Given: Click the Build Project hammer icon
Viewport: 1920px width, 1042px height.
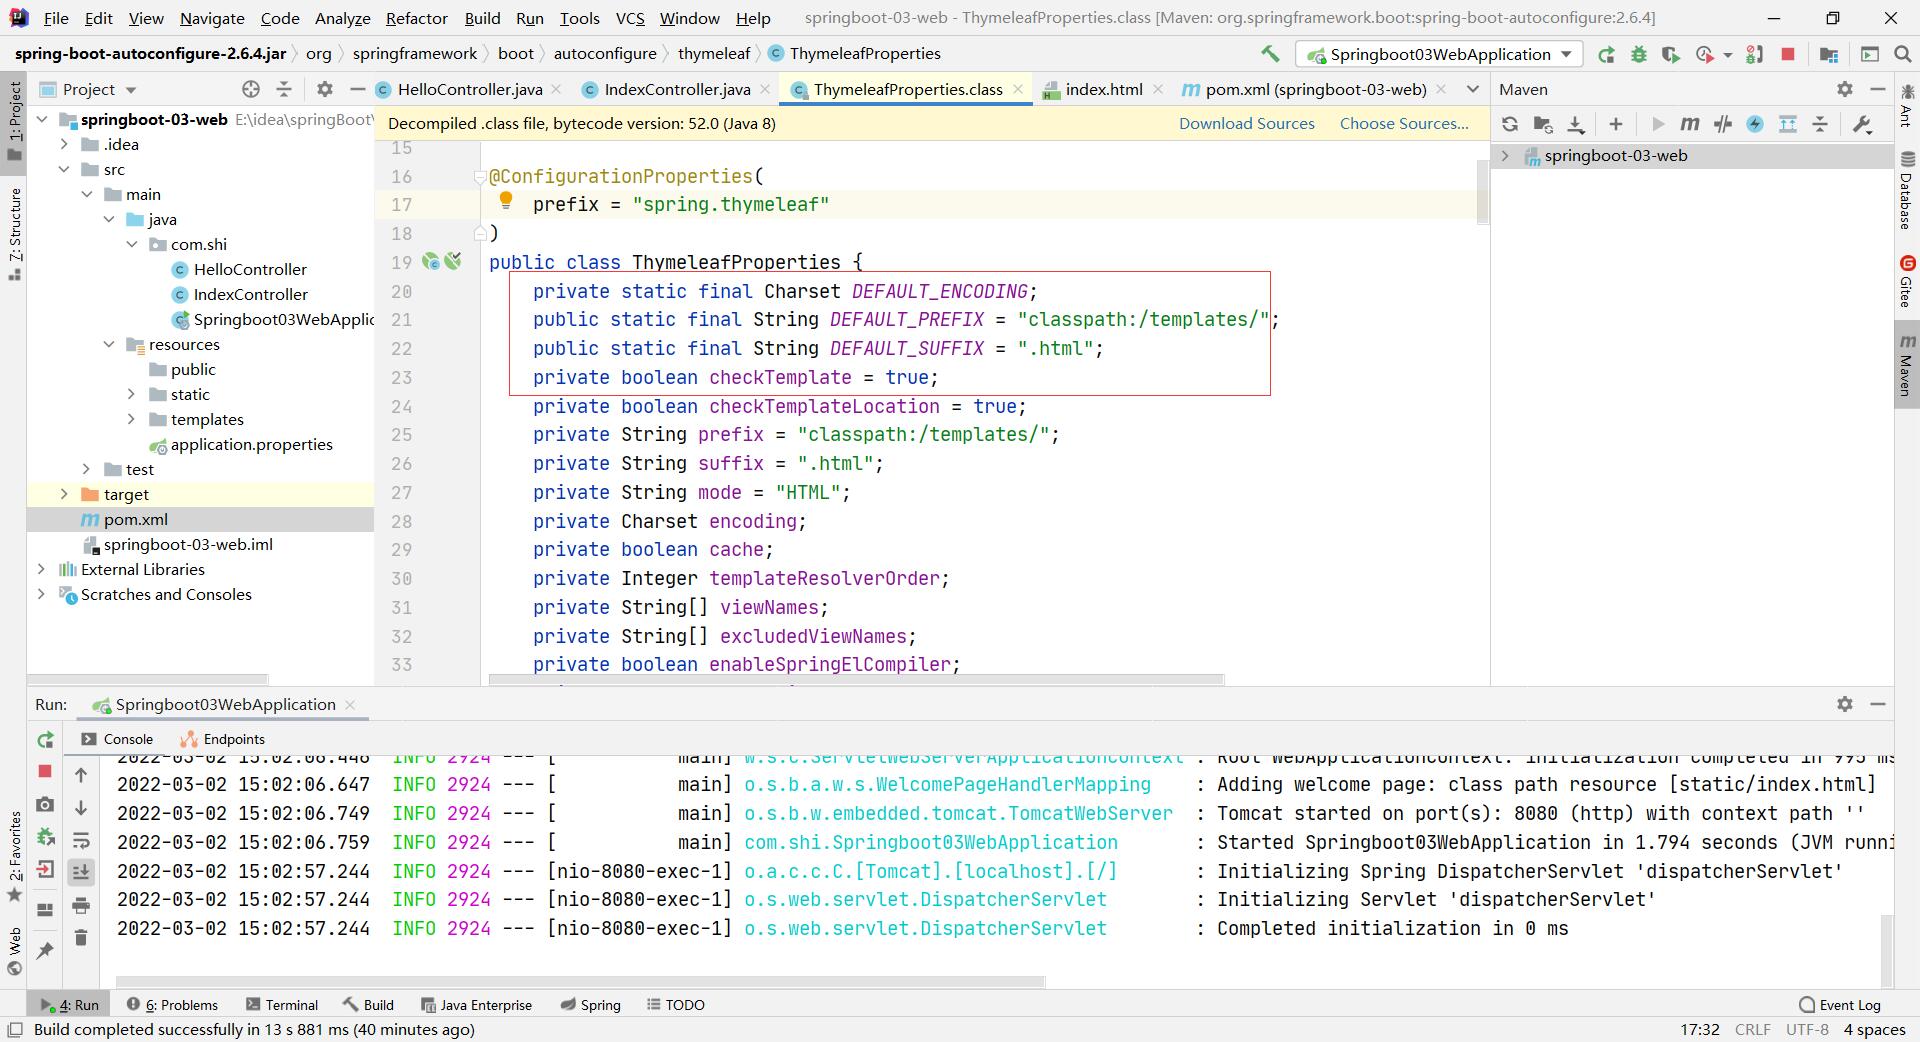Looking at the screenshot, I should coord(1270,54).
